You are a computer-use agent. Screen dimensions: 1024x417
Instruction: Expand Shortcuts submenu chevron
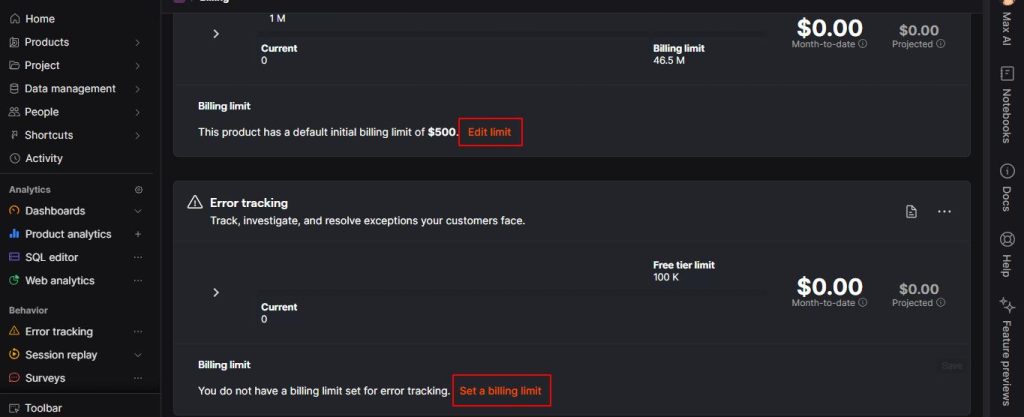[x=138, y=135]
